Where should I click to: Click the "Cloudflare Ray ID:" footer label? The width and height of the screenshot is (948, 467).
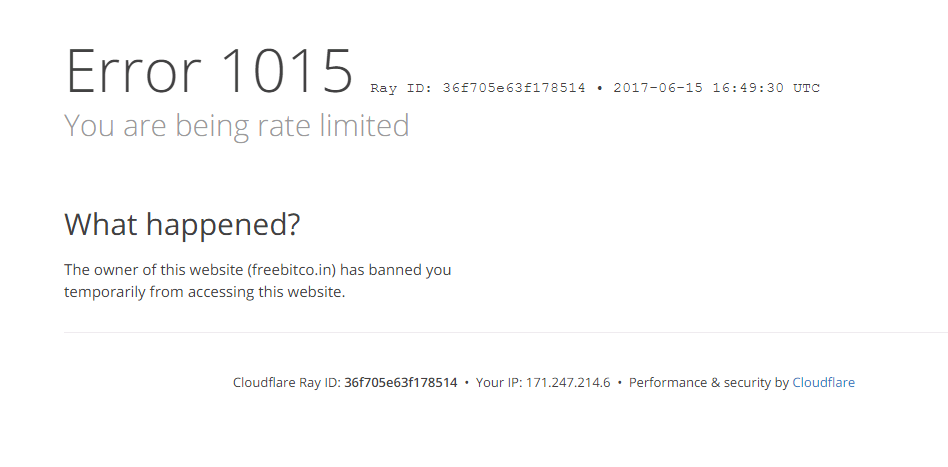(286, 382)
